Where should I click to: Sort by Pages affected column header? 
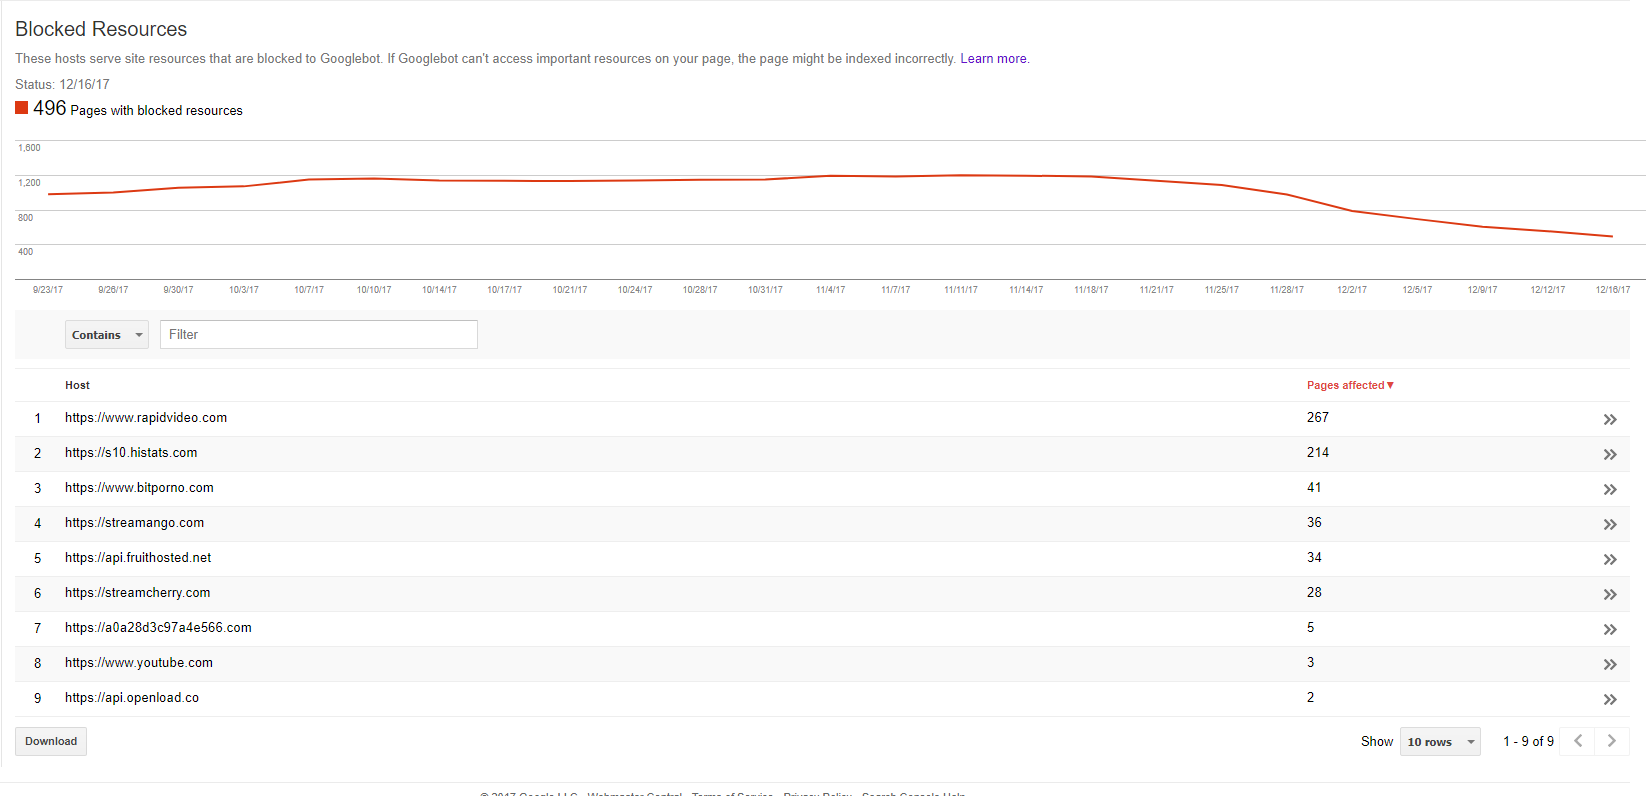tap(1350, 385)
